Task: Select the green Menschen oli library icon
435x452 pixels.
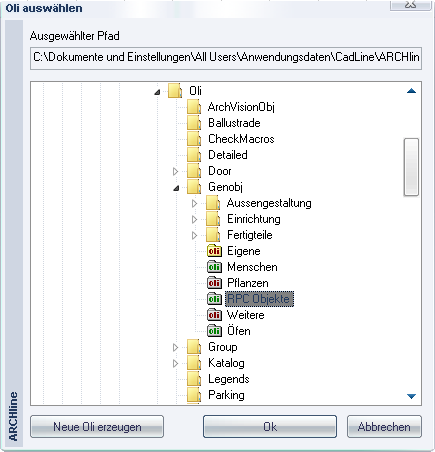Action: pos(214,267)
